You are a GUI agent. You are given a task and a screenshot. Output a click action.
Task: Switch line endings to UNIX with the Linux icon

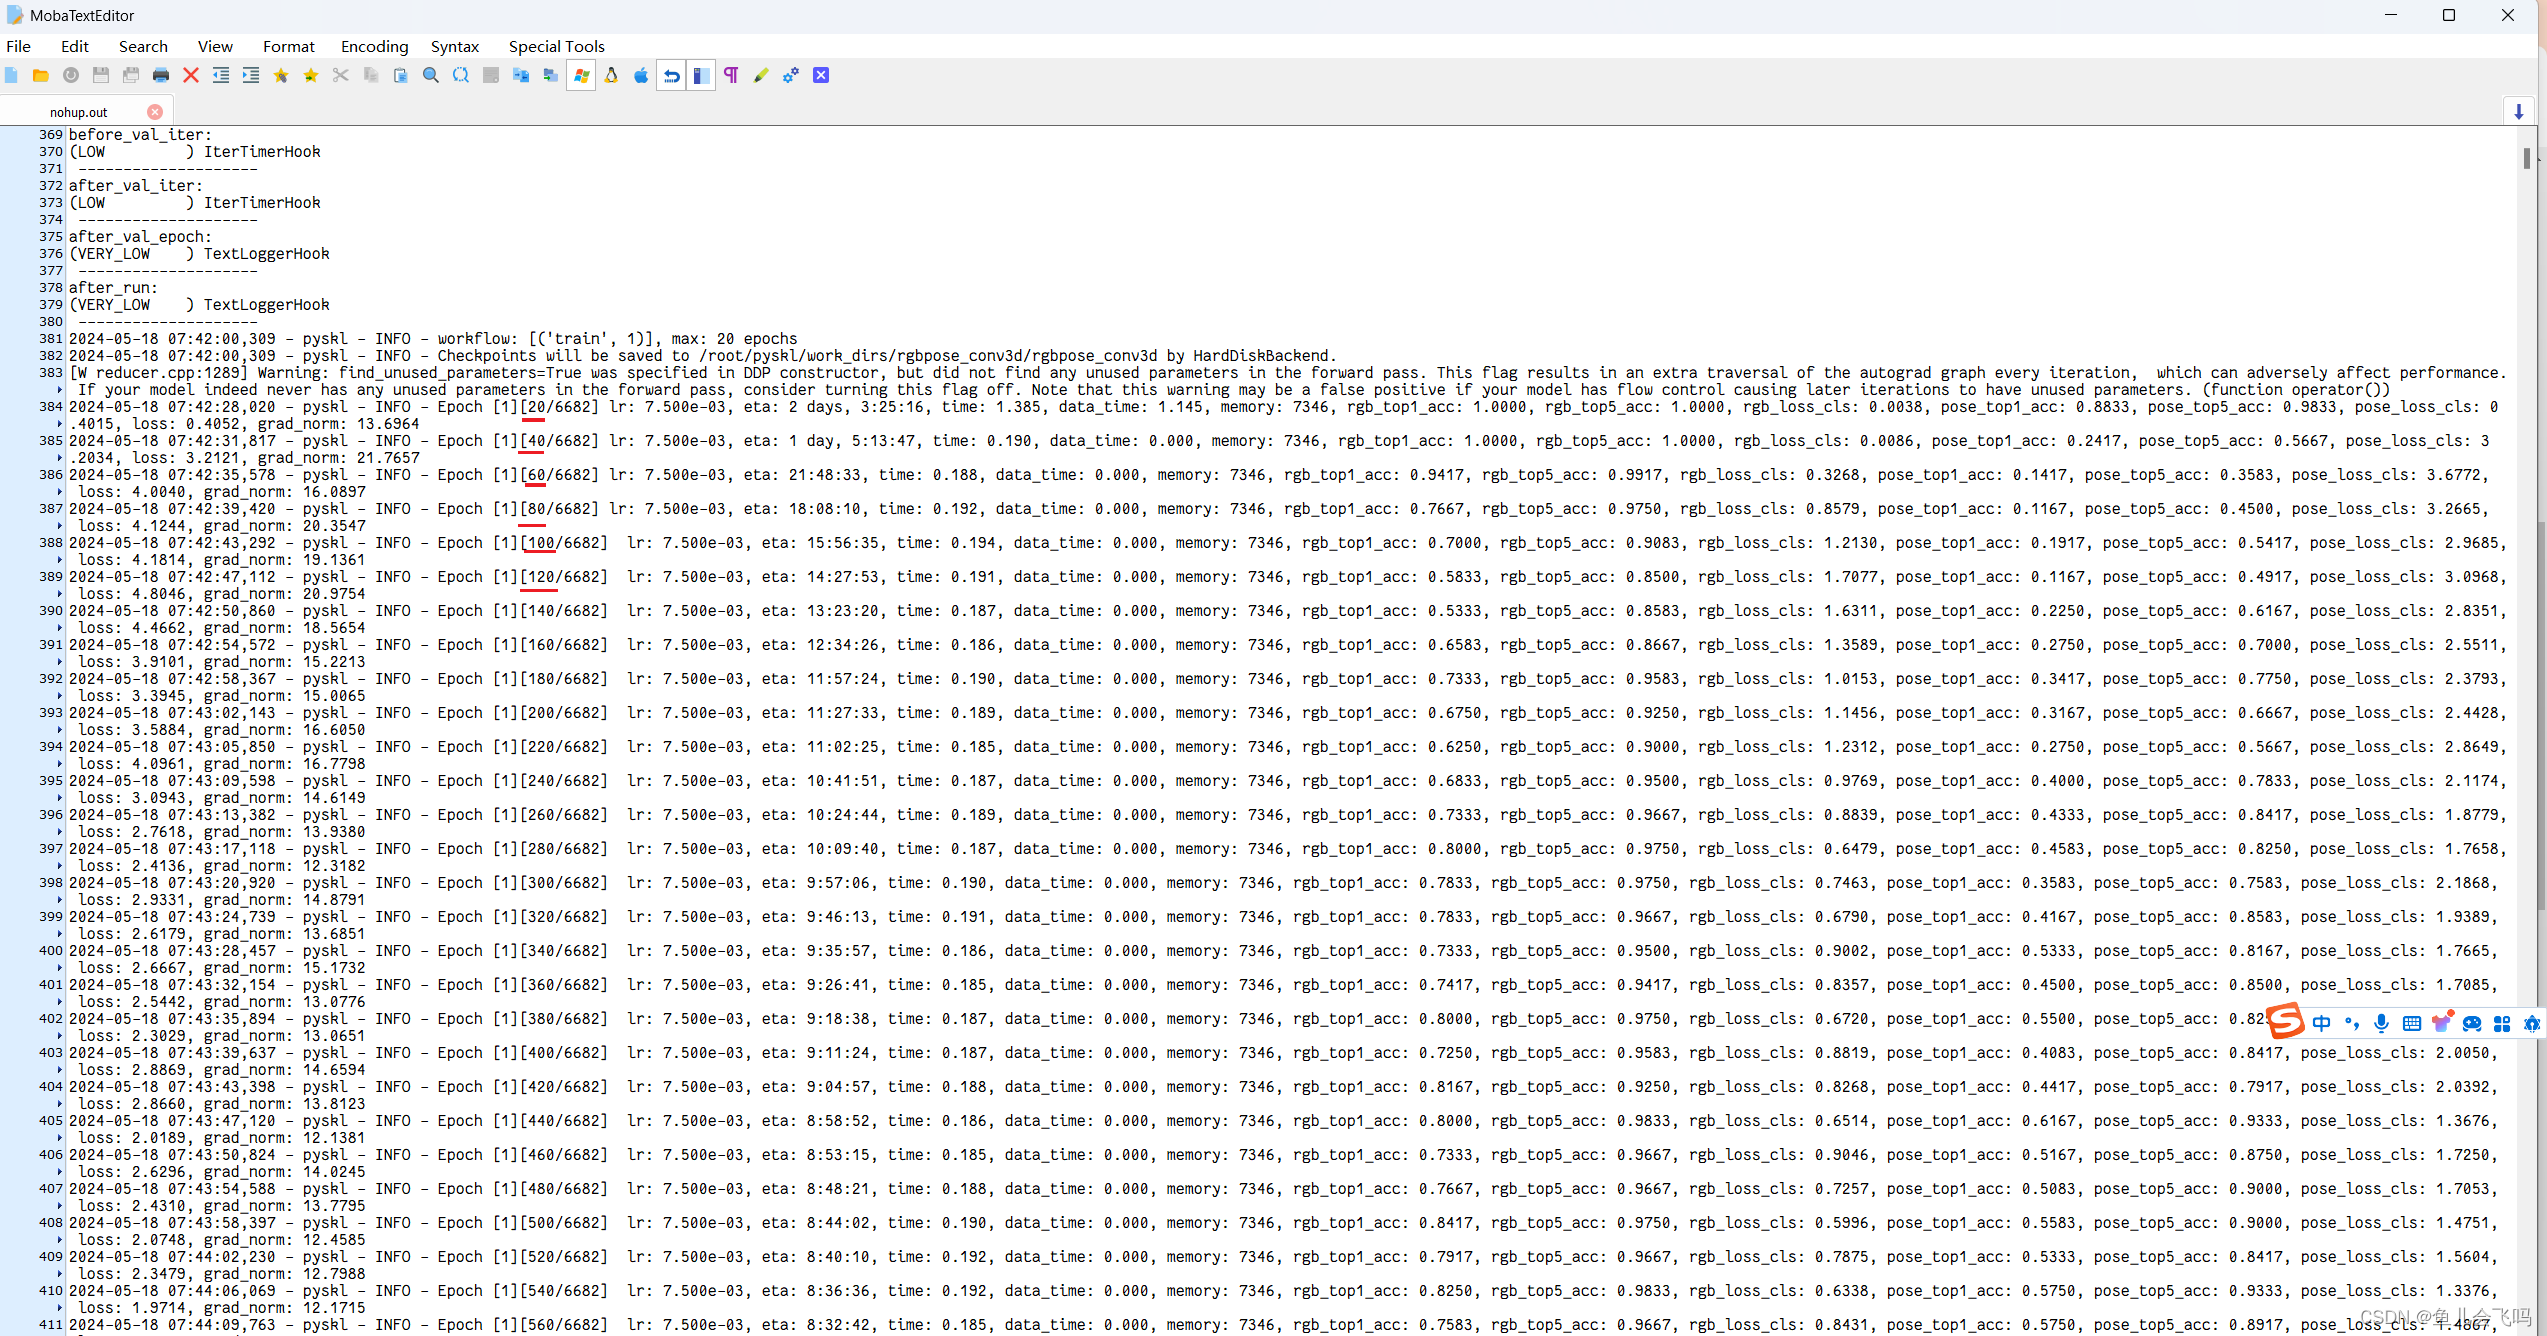(x=611, y=75)
